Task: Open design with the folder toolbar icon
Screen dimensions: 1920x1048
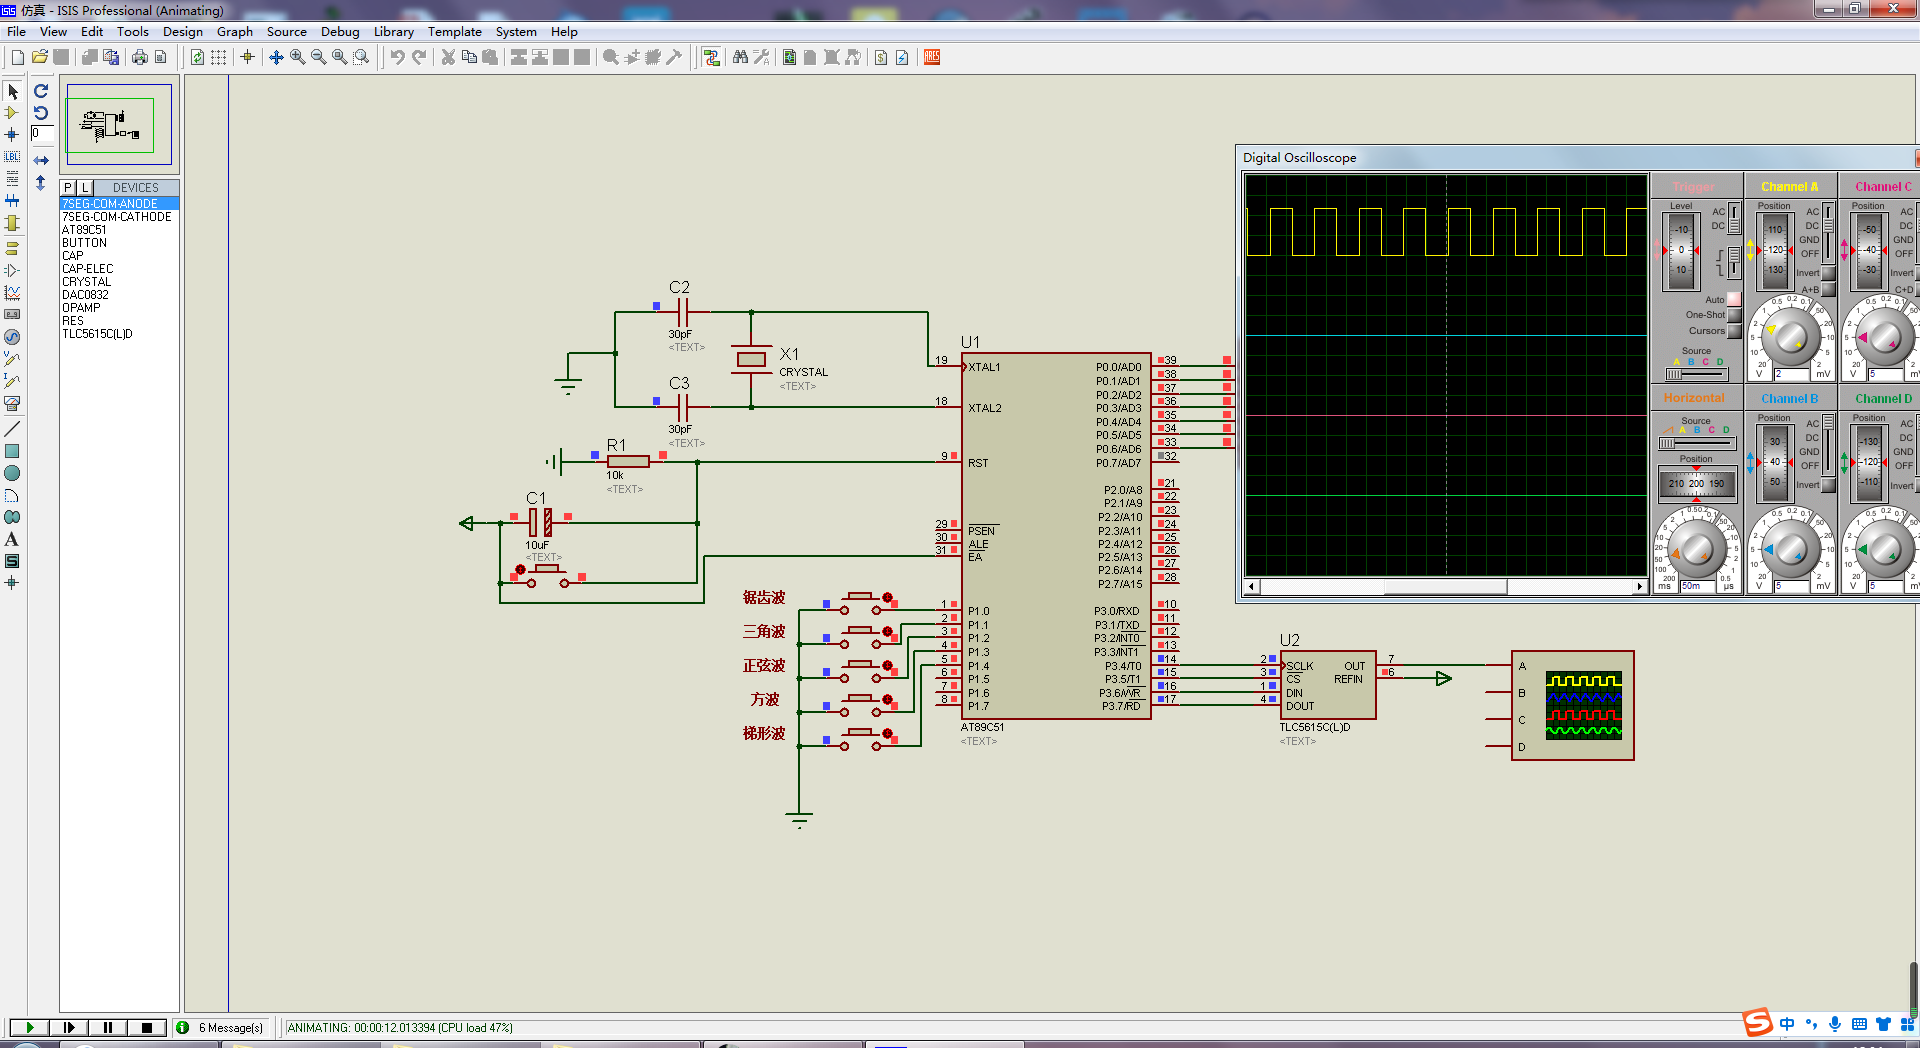Action: pos(40,57)
